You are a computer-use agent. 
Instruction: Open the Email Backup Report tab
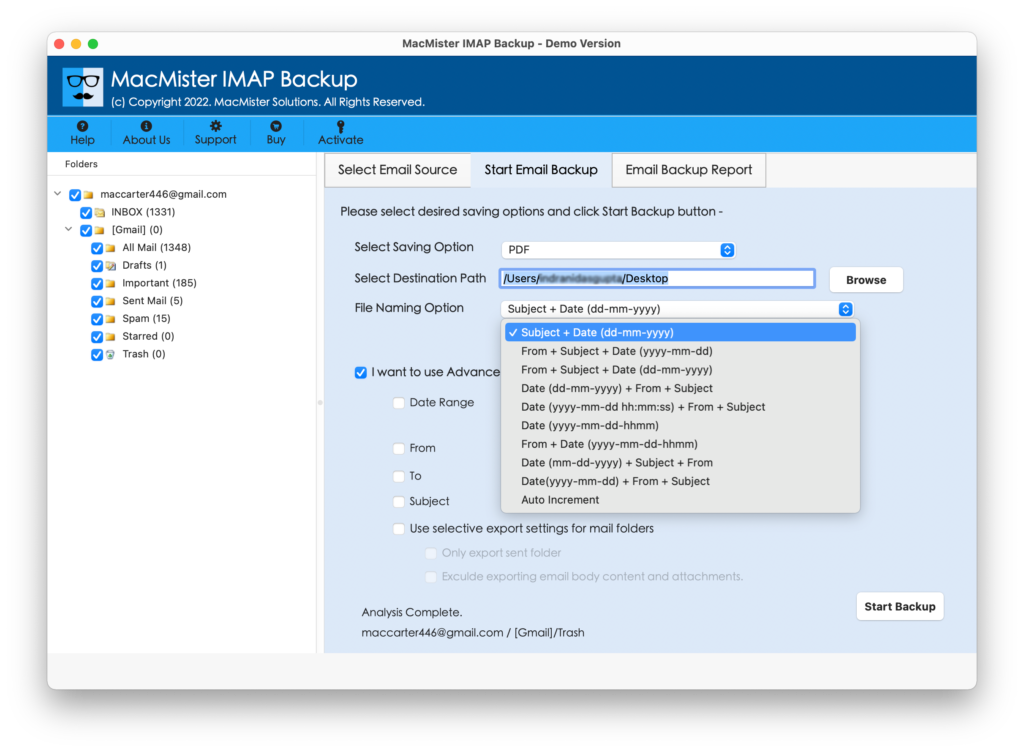(x=688, y=170)
